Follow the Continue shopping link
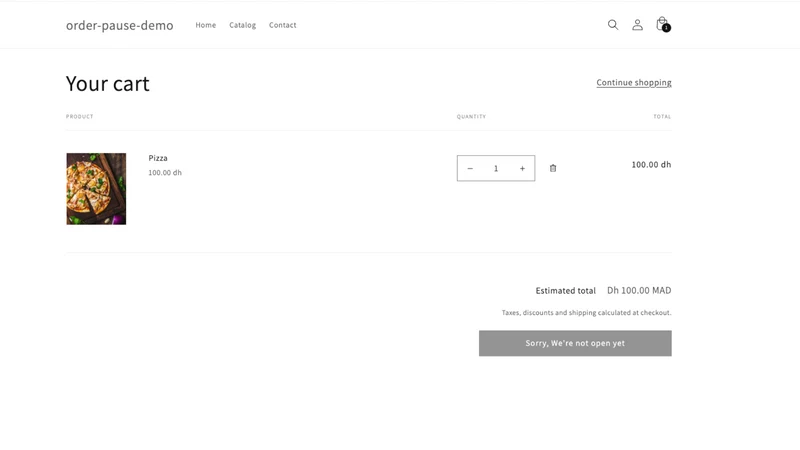Screen dimensions: 800x450 (x=634, y=82)
